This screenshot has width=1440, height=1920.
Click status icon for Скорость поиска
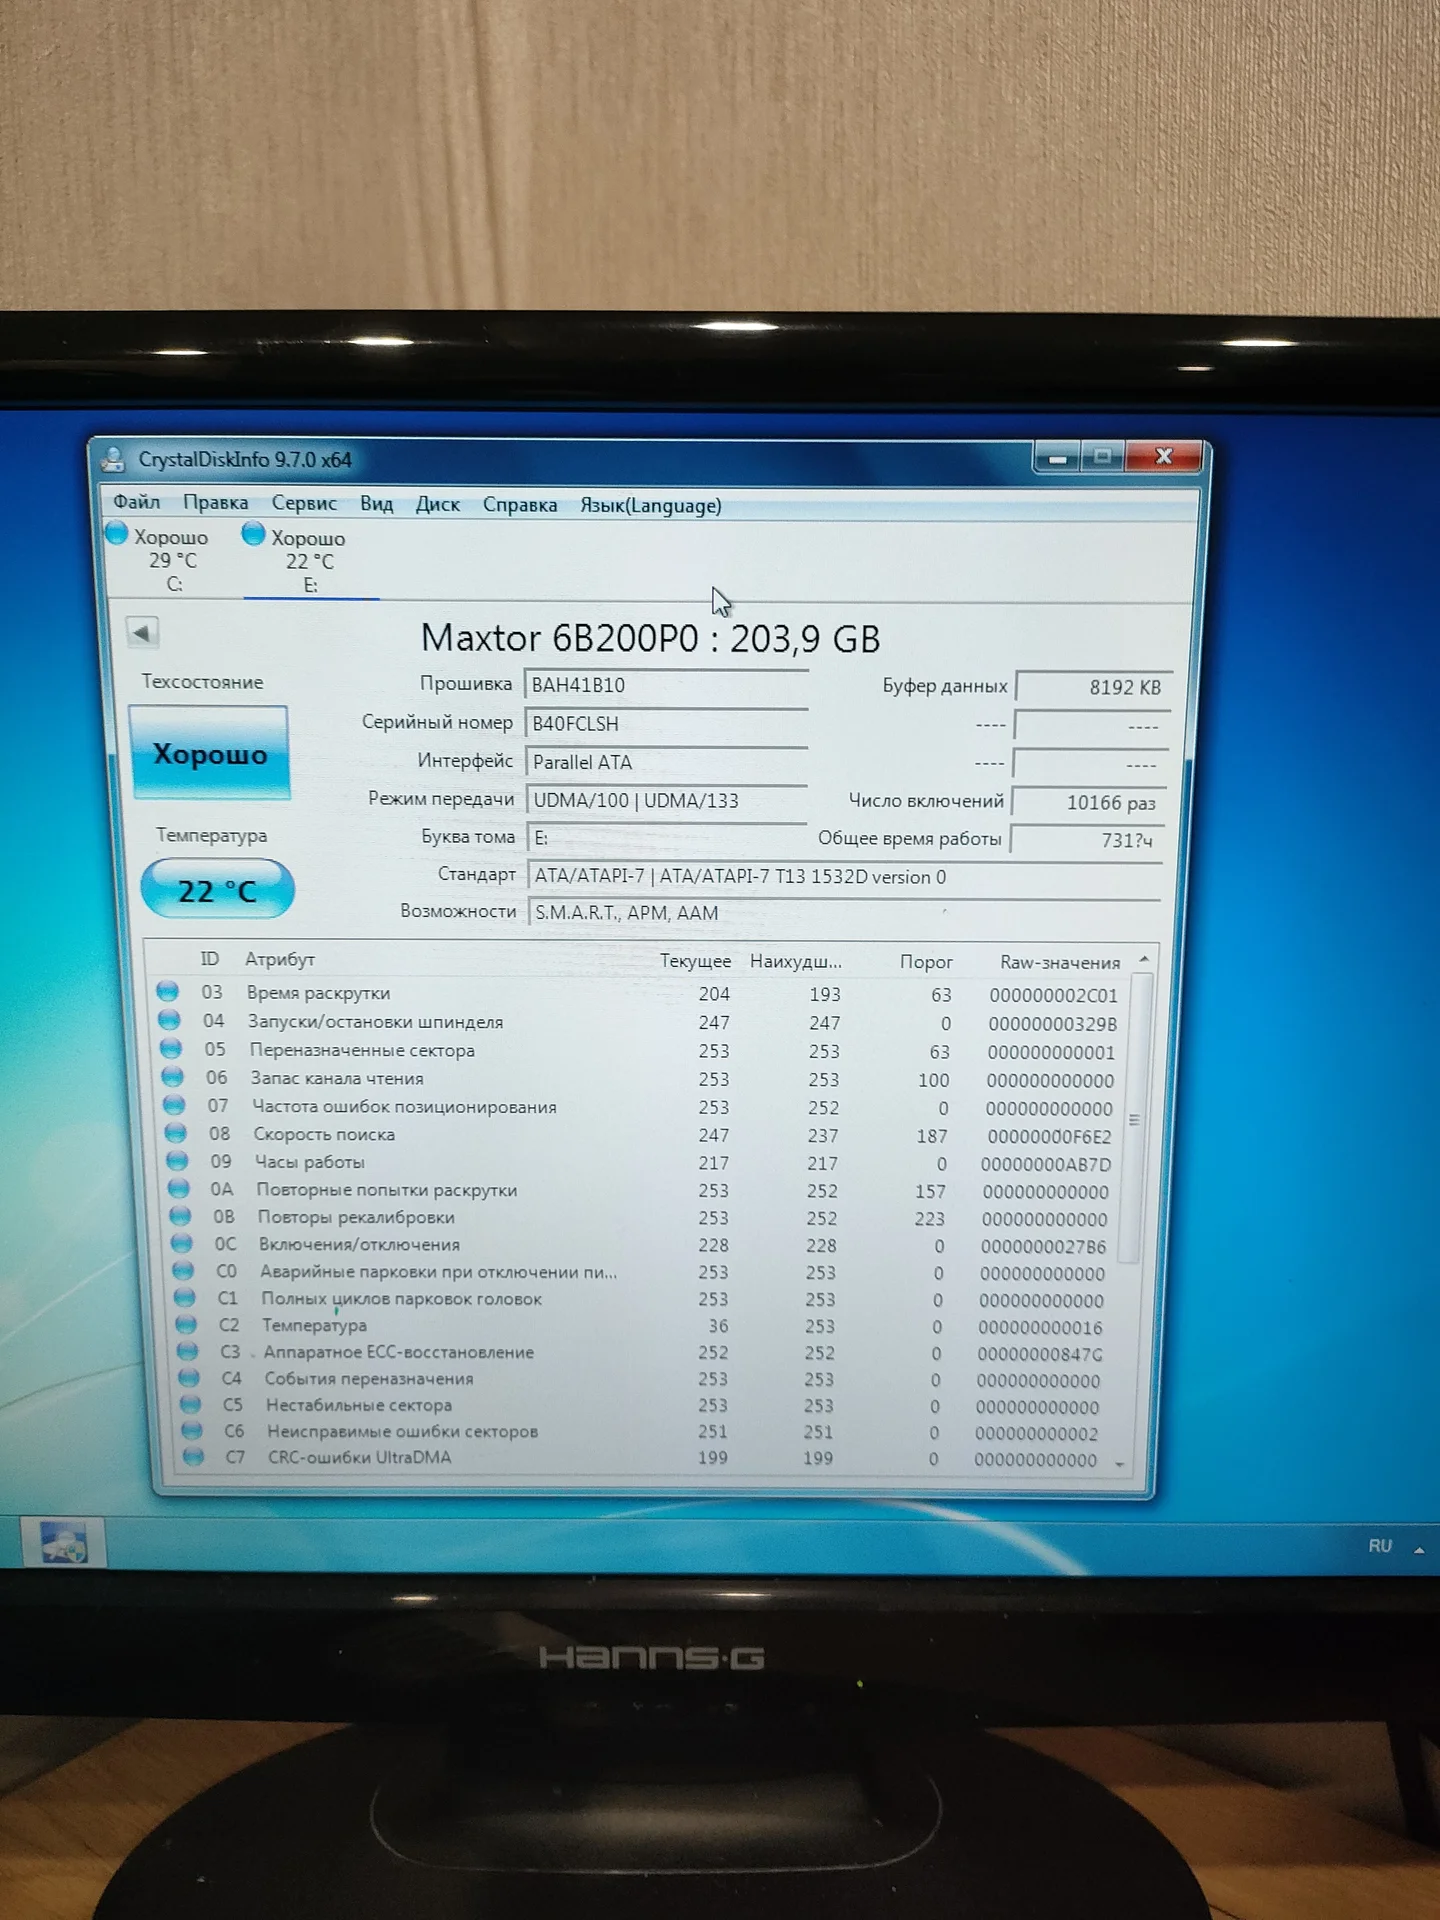coord(176,1133)
